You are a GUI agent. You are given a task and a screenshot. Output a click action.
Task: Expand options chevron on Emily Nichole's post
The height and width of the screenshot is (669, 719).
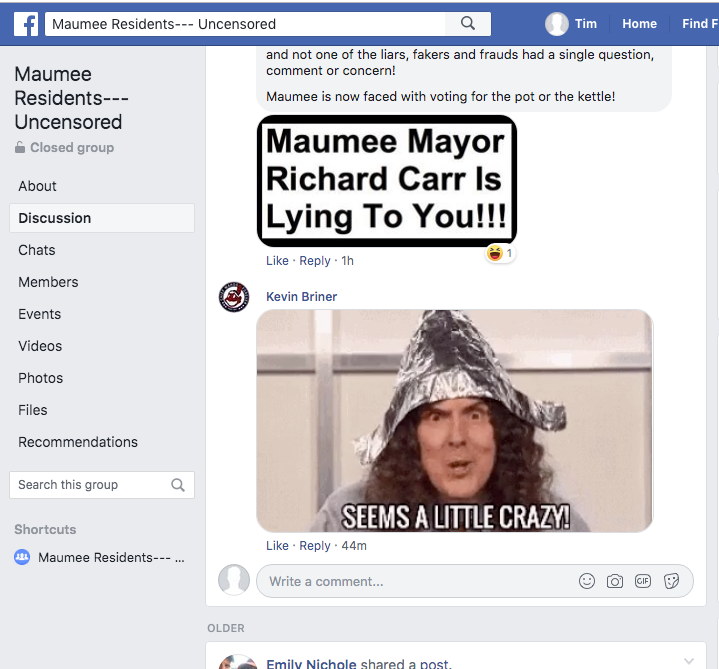point(688,661)
